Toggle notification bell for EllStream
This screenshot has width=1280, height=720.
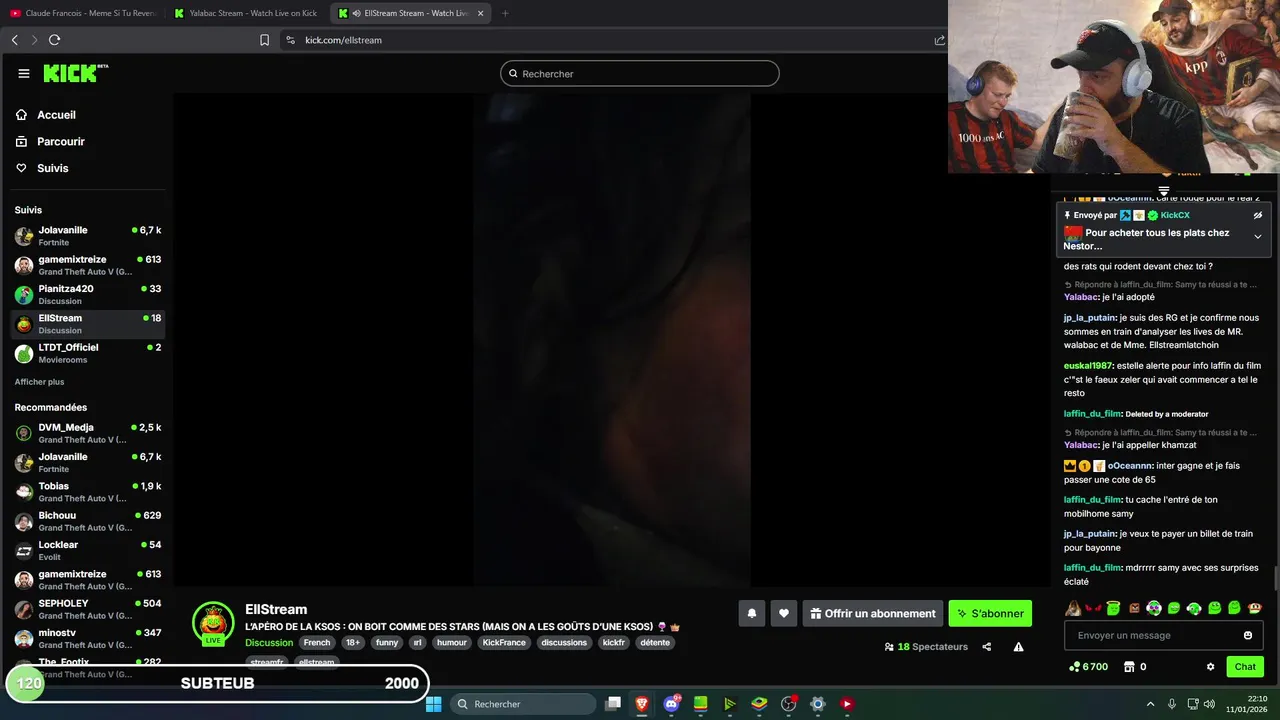tap(752, 613)
